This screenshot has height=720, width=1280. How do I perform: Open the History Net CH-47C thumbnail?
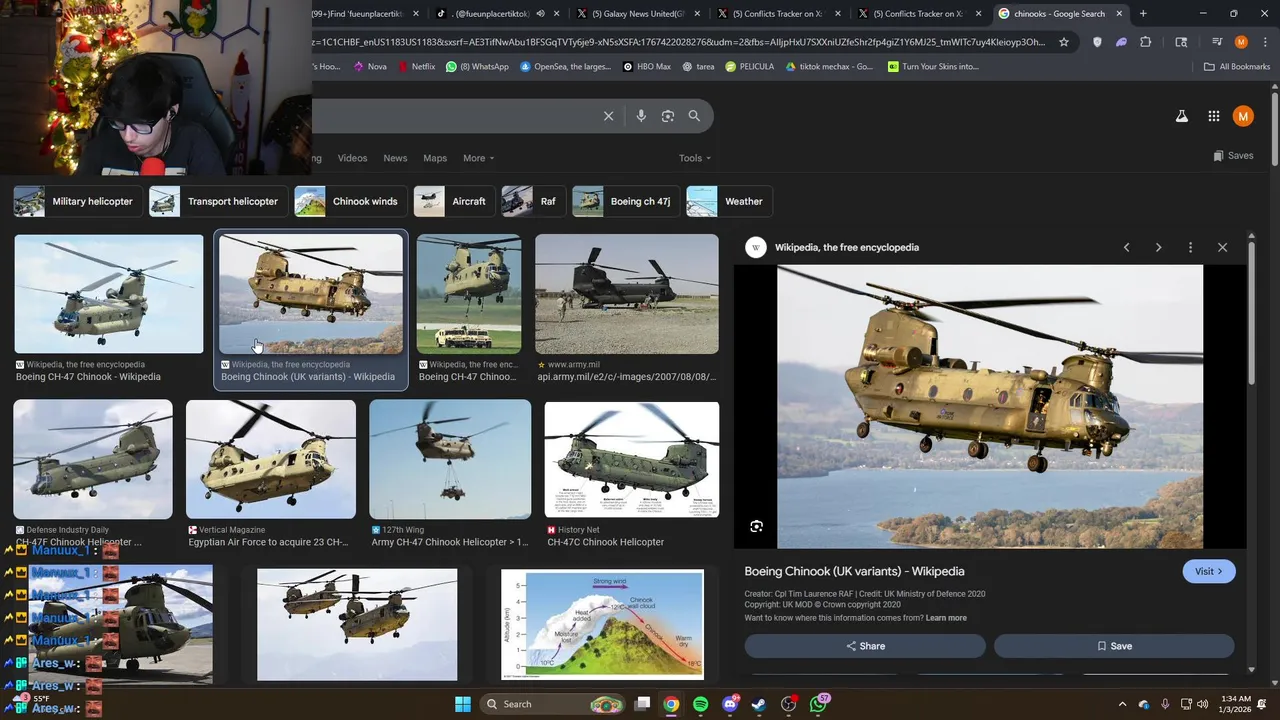click(632, 459)
